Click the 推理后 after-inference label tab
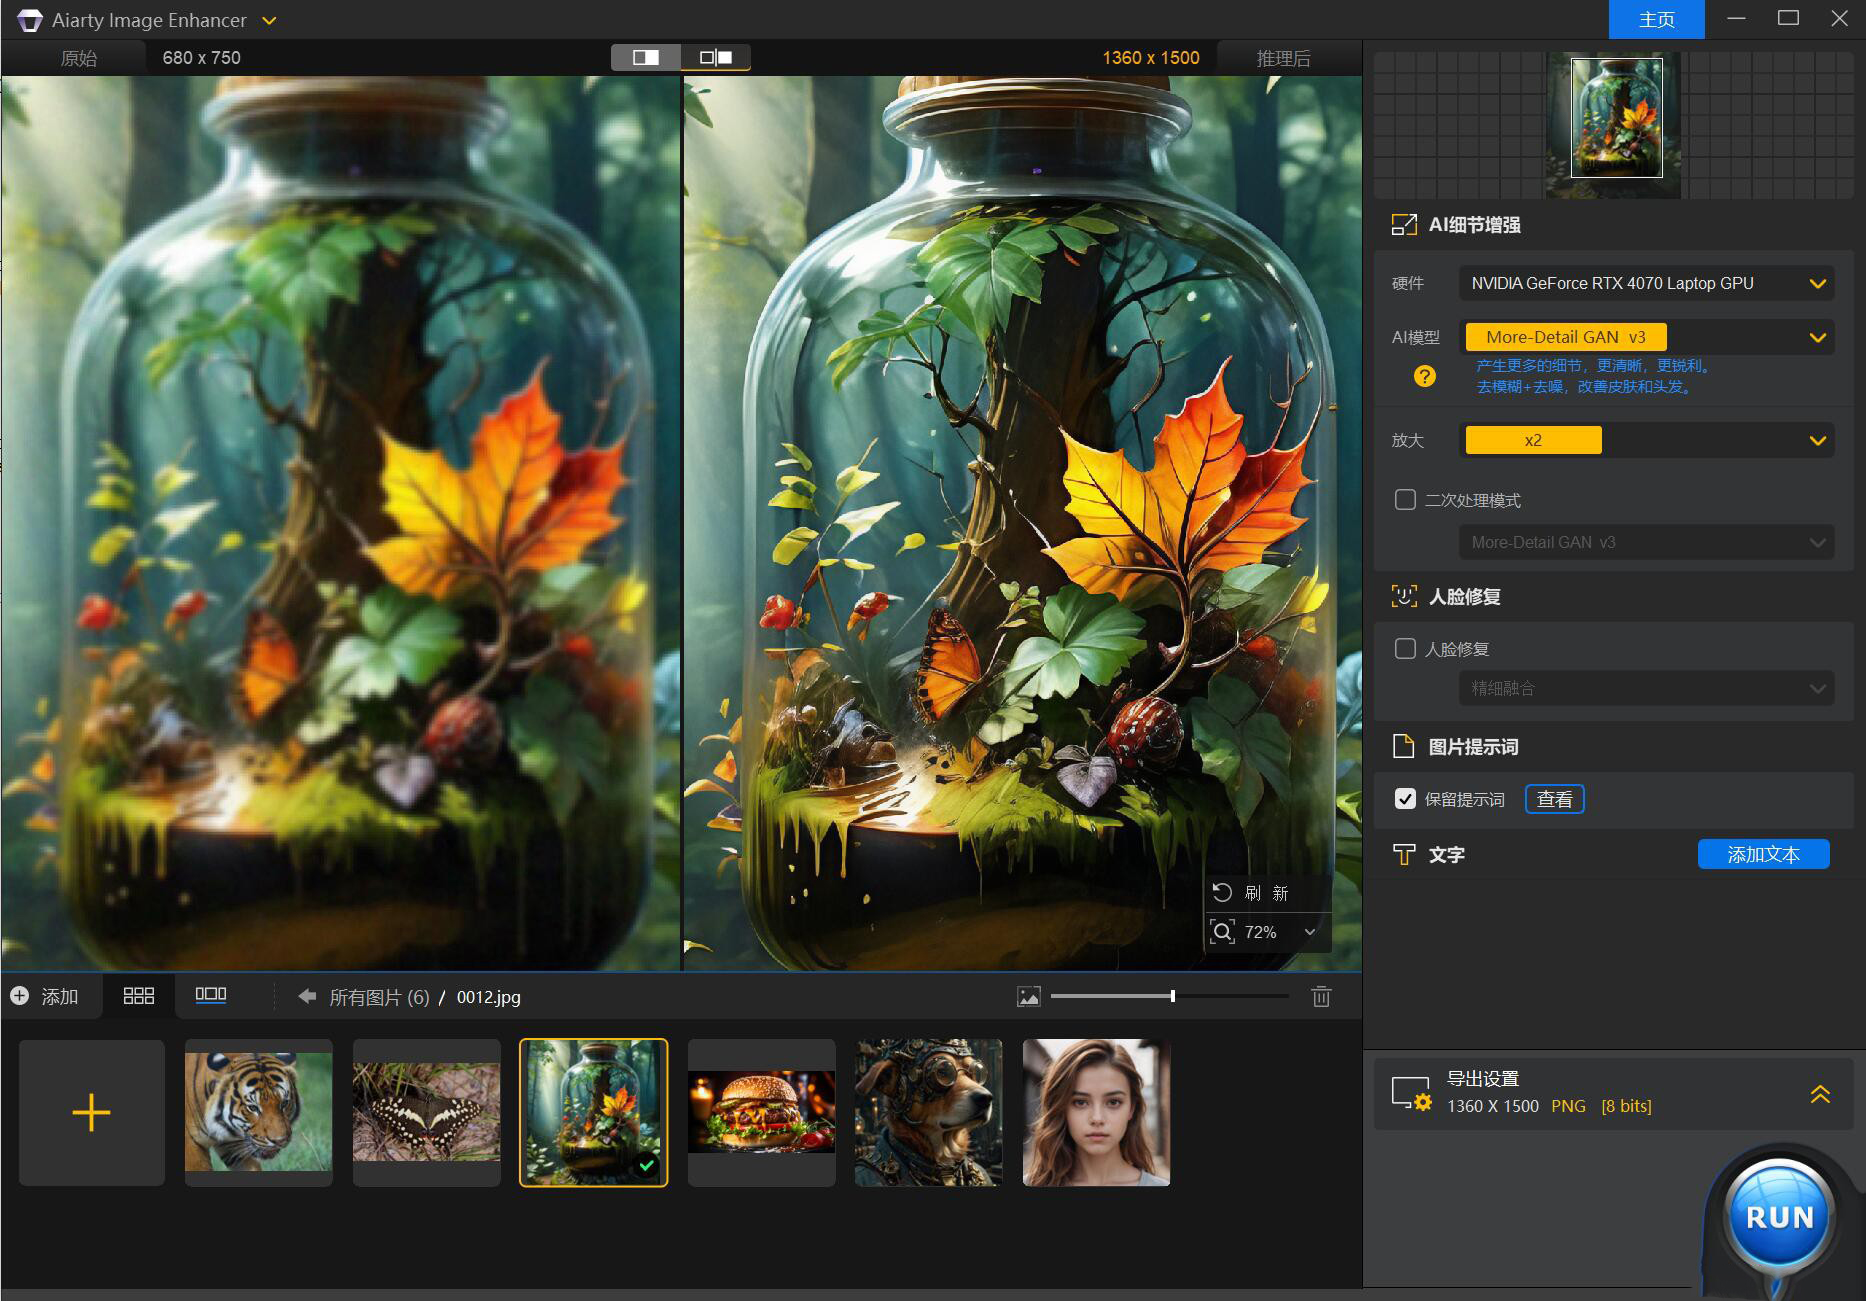 coord(1283,58)
